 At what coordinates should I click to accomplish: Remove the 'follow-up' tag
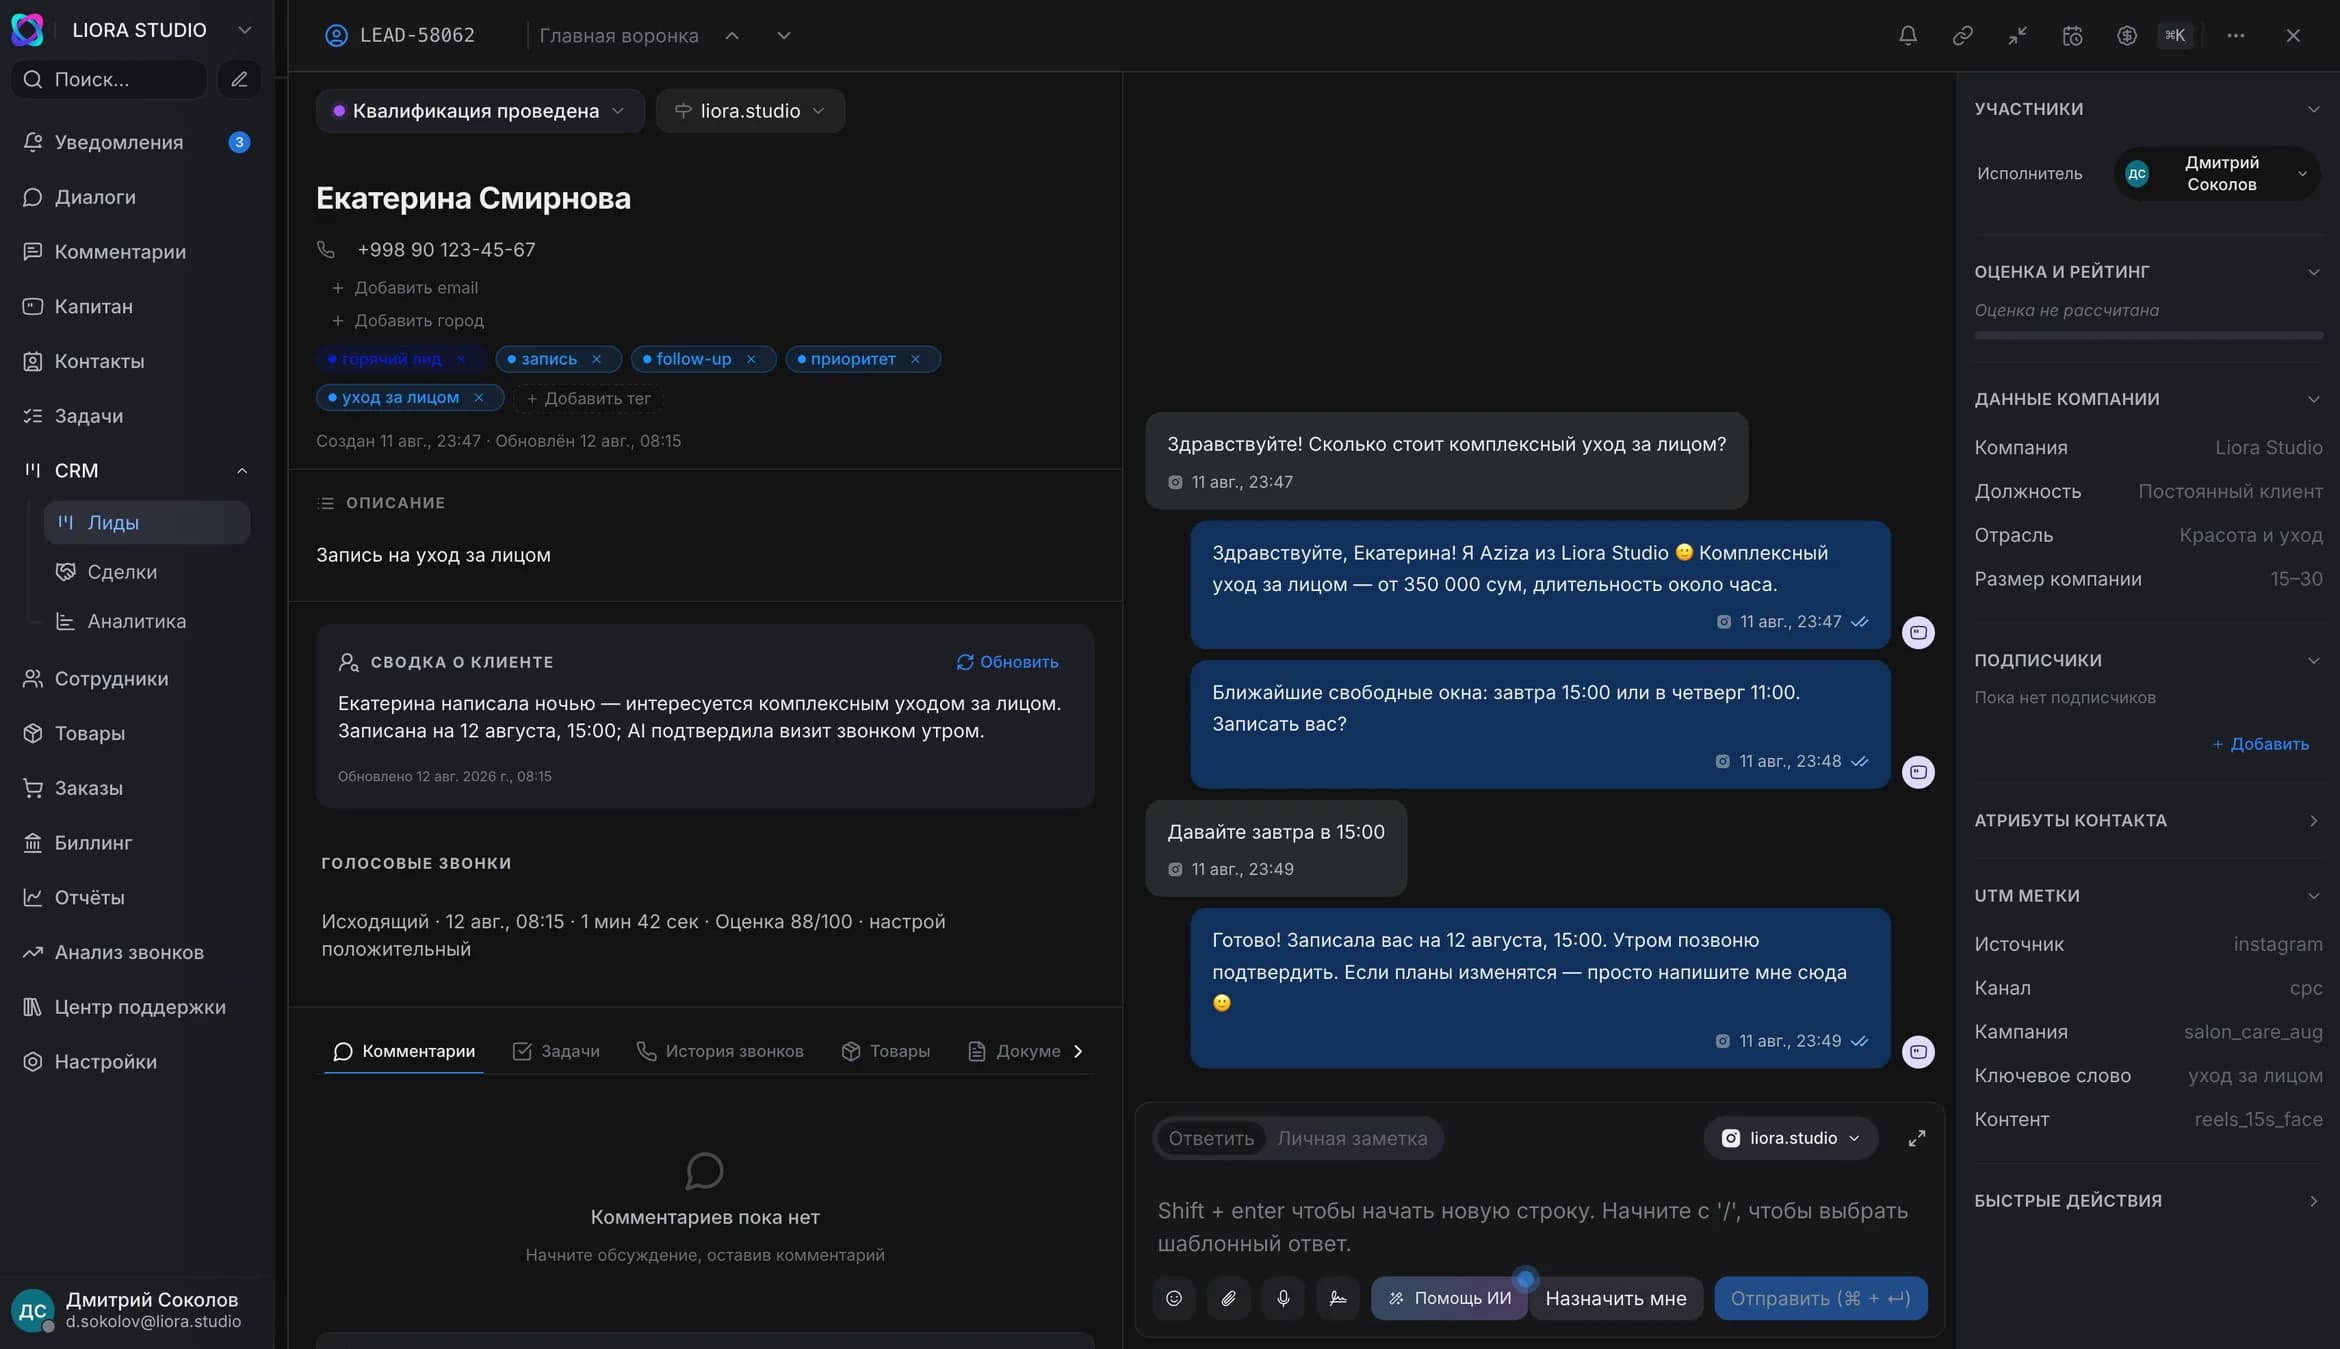click(x=751, y=359)
